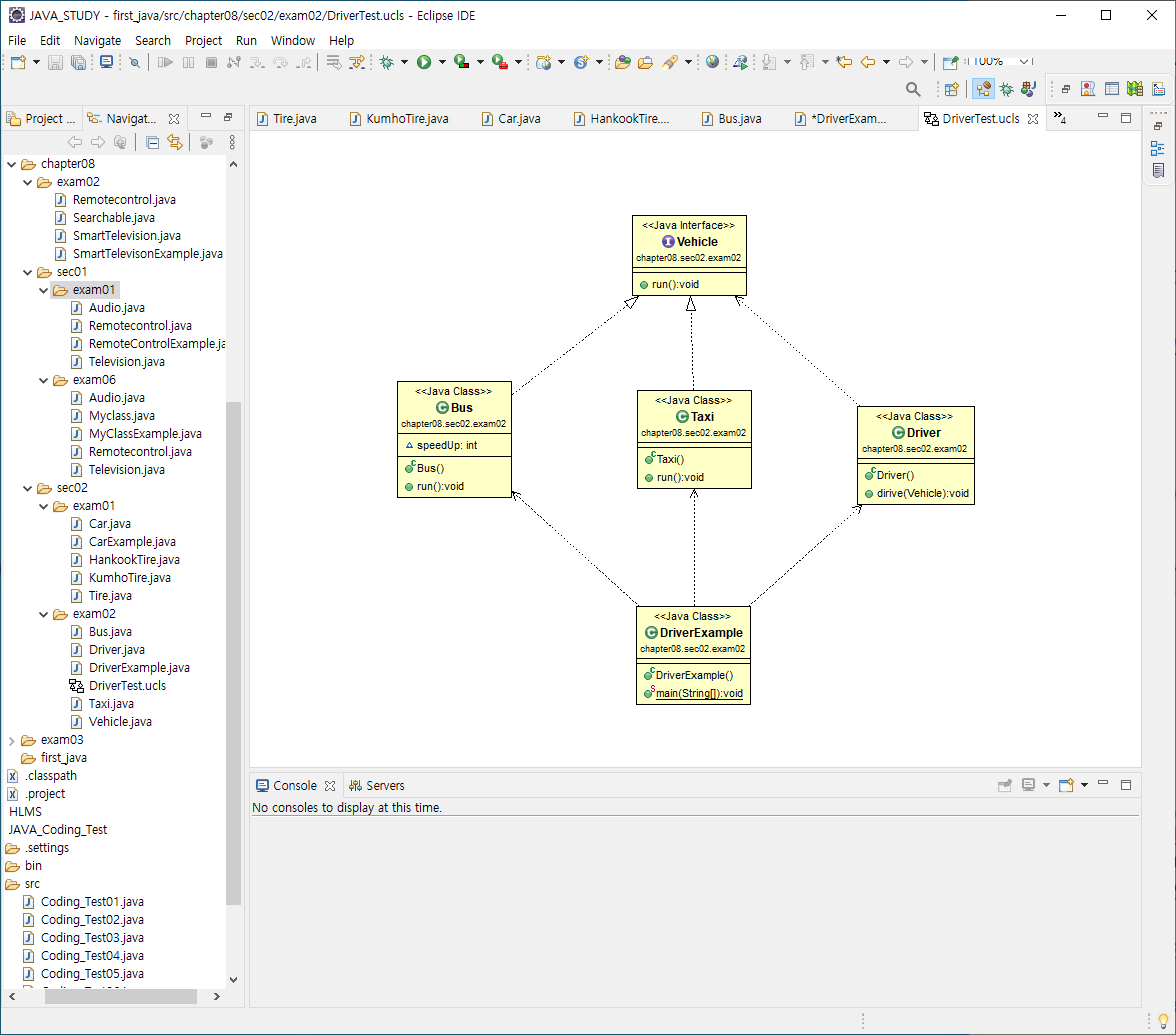
Task: Open the Terminal console toolbar icon
Action: pyautogui.click(x=106, y=62)
